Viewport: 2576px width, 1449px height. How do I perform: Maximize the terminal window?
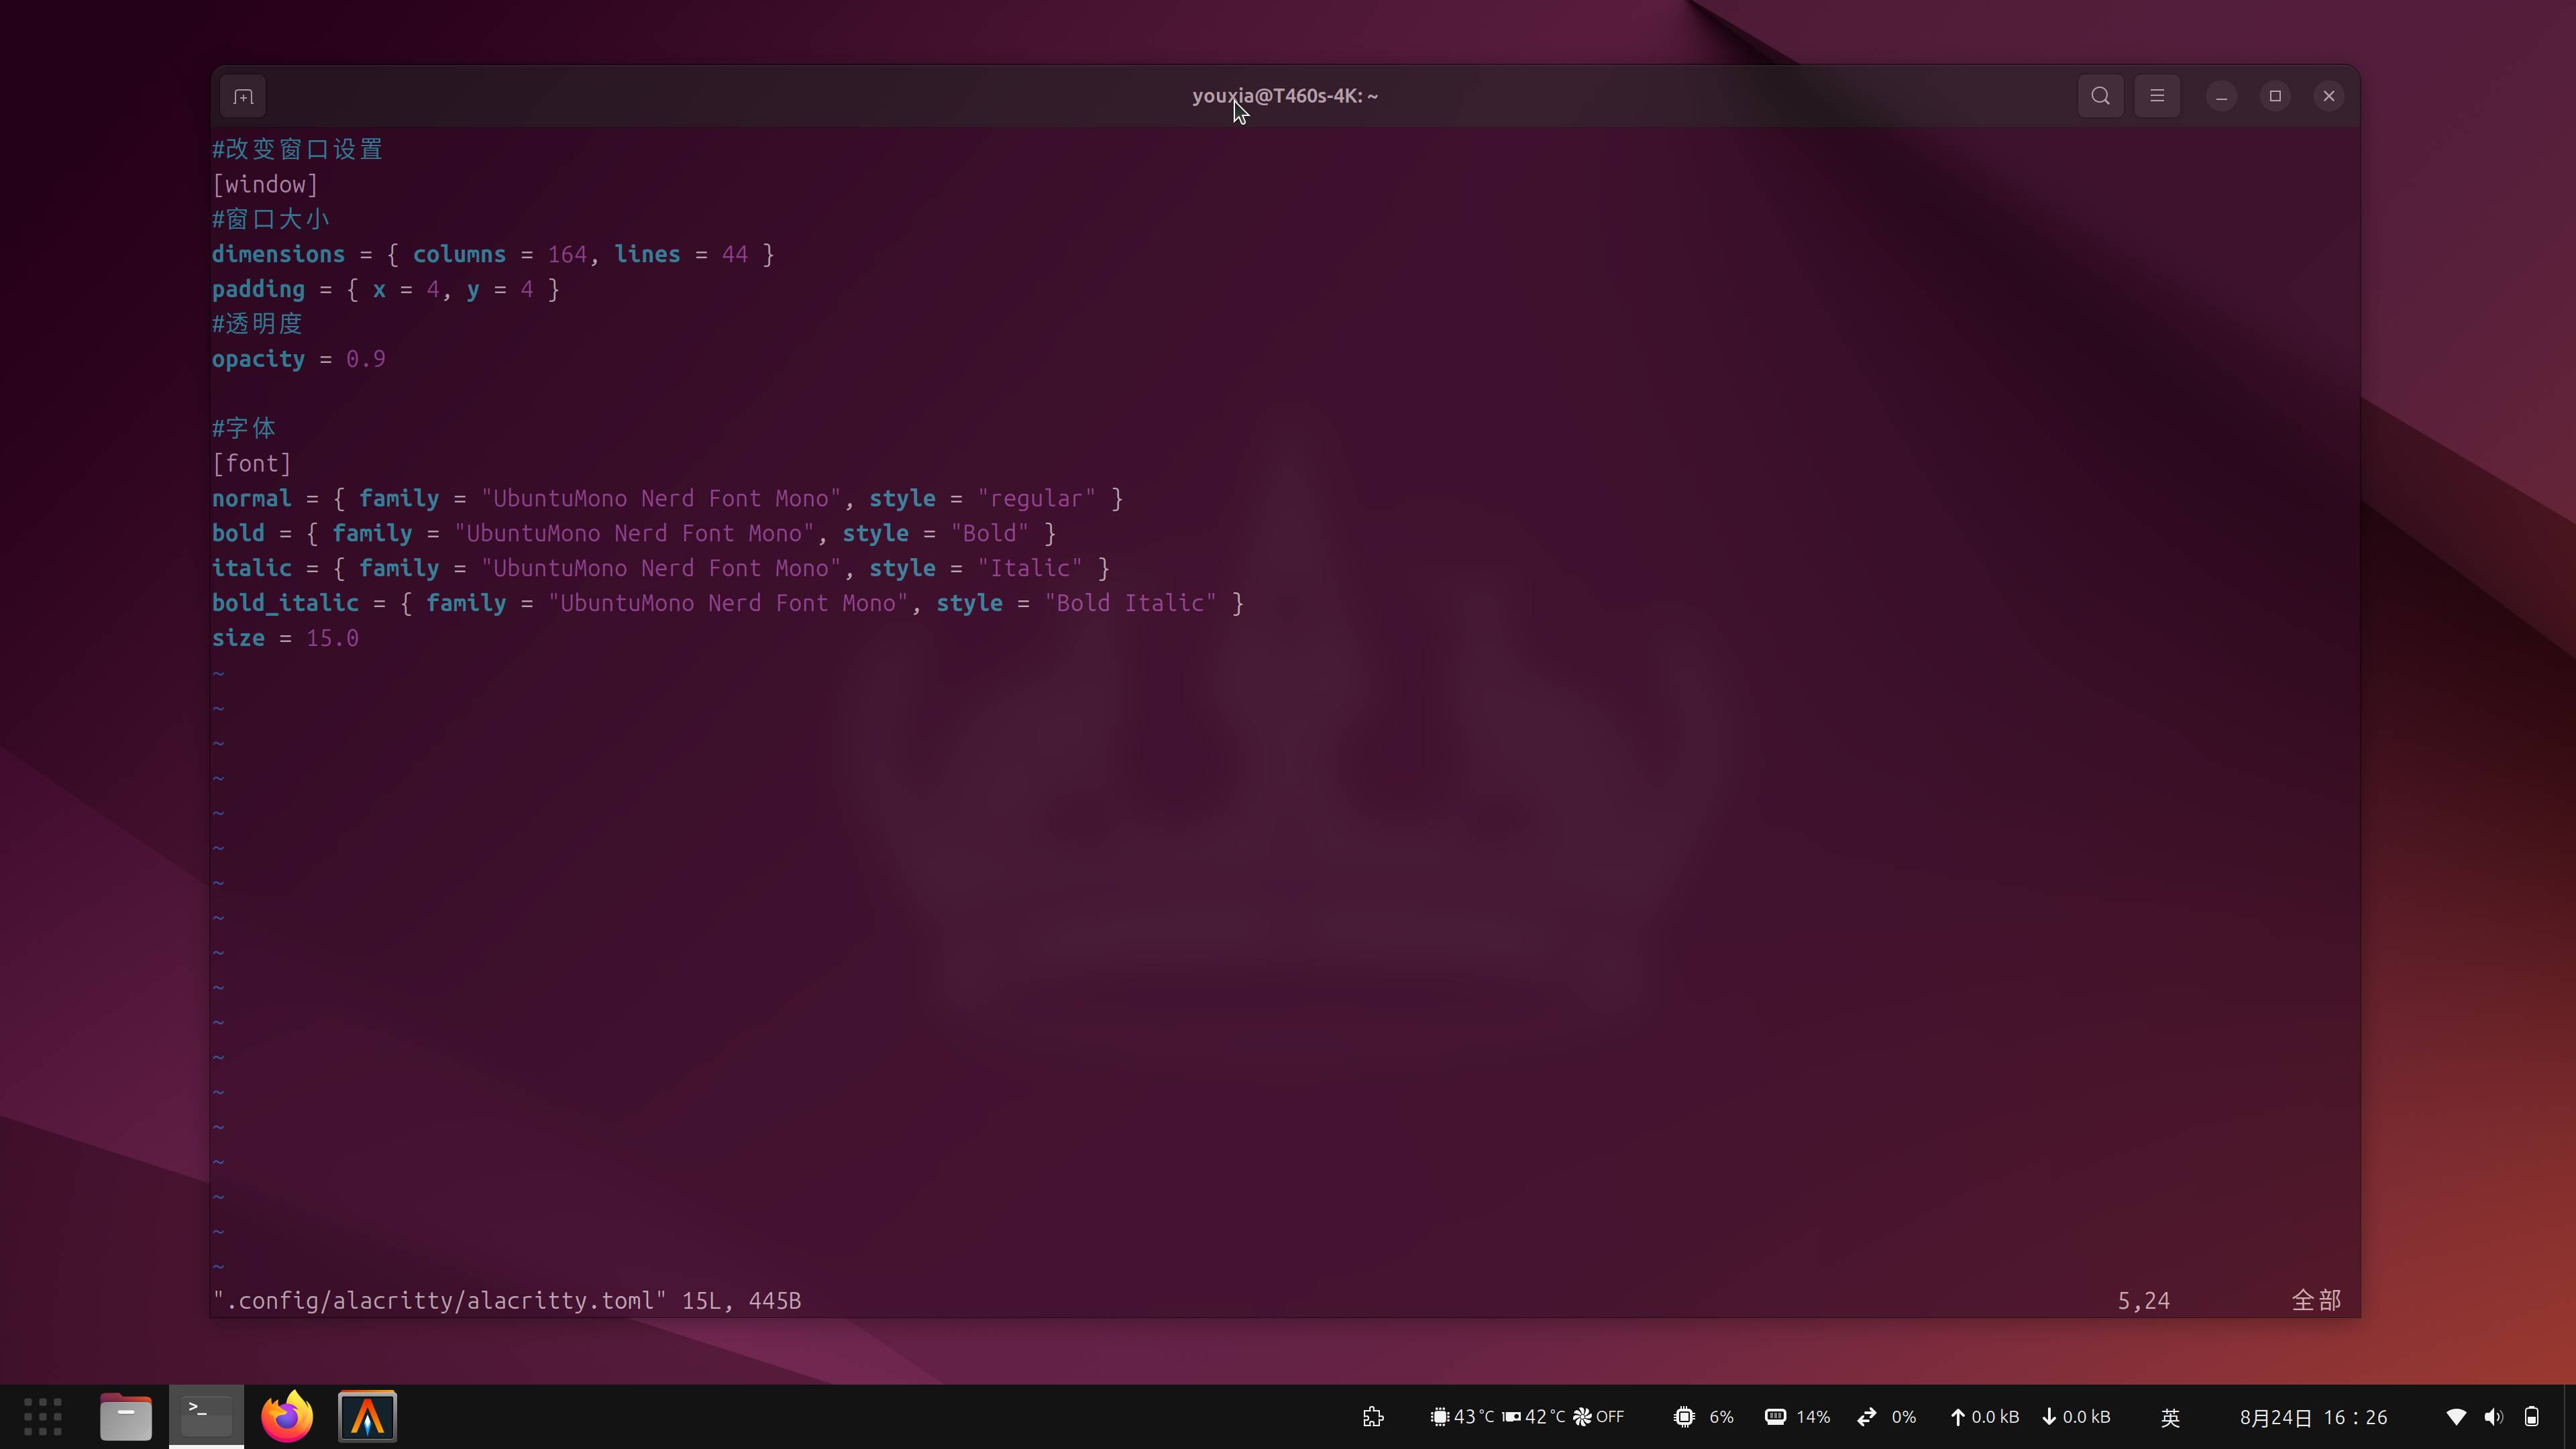2275,96
